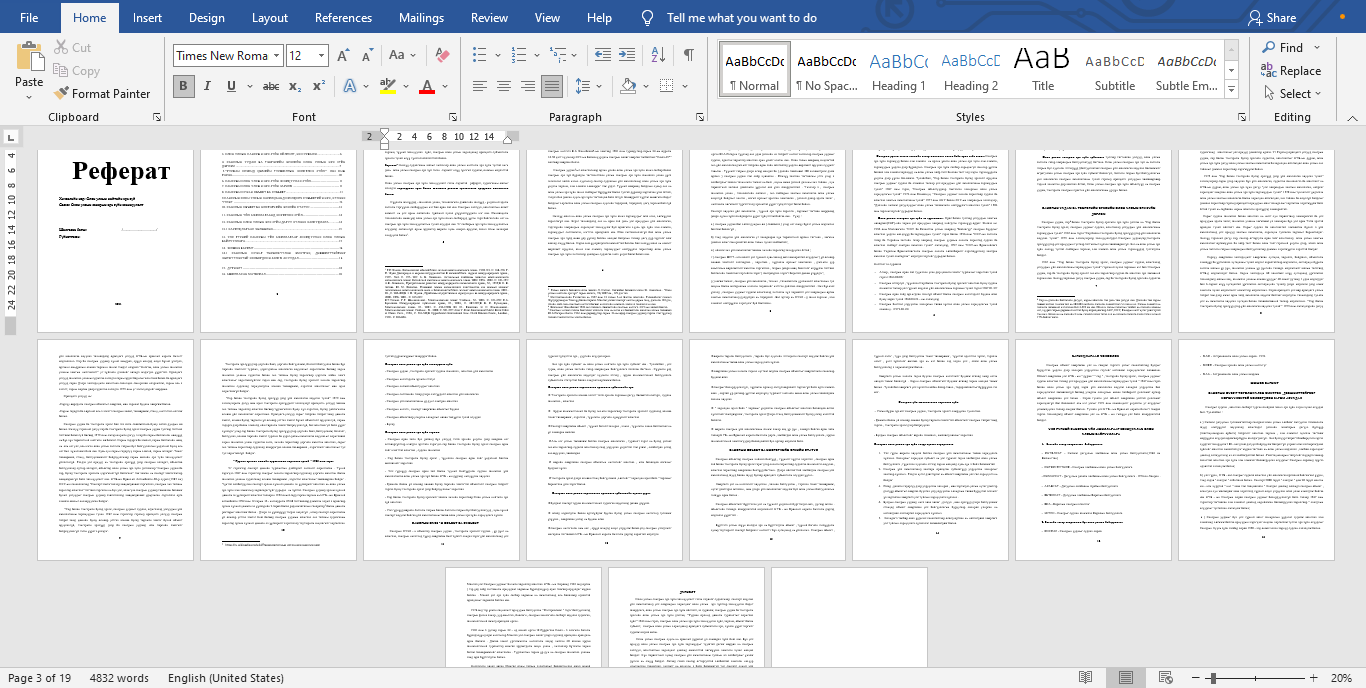The height and width of the screenshot is (688, 1366).
Task: Open the Select dropdown in Editing
Action: (1294, 93)
